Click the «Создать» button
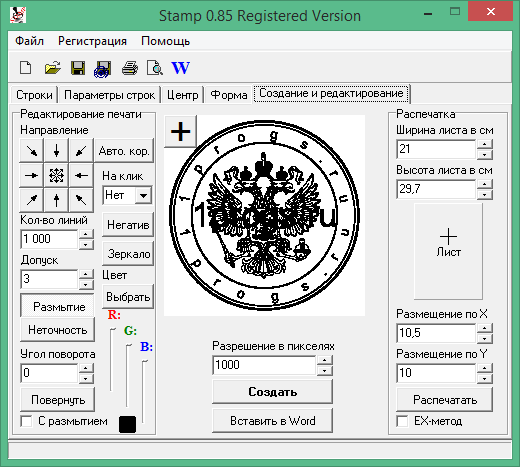Screen dimensions: 520x467 point(272,392)
